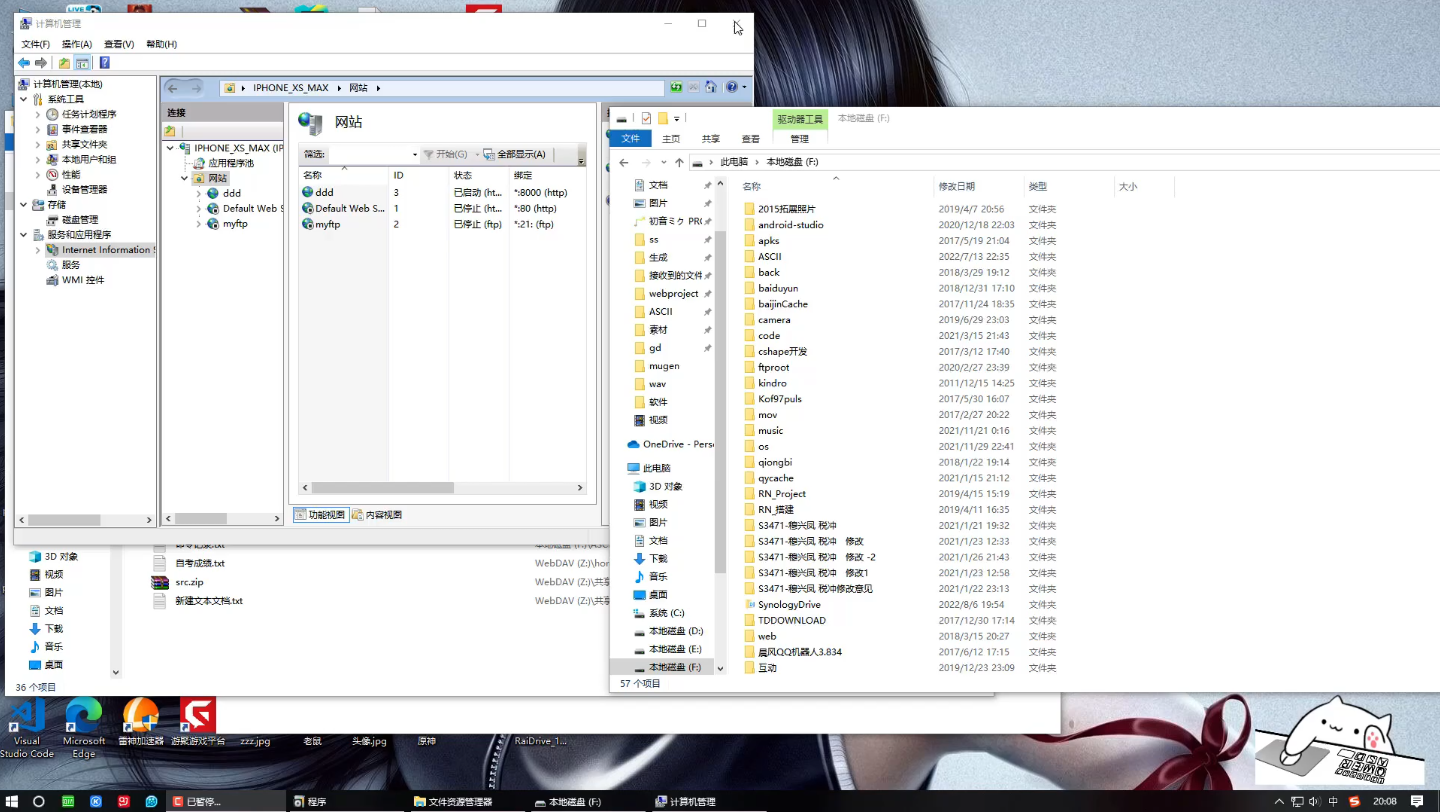Collapse the 存储 tree node
Screen dimensions: 1440x812
point(24,204)
